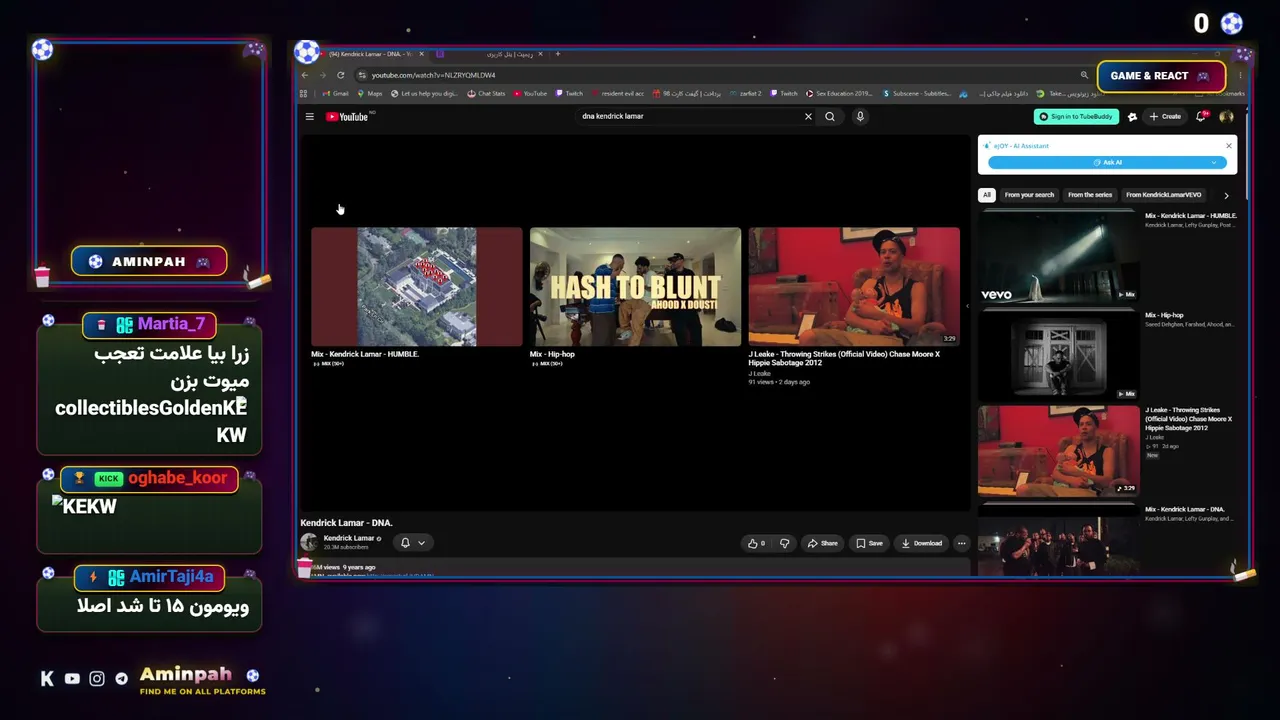Save the video using Save button
The height and width of the screenshot is (720, 1280).
869,543
